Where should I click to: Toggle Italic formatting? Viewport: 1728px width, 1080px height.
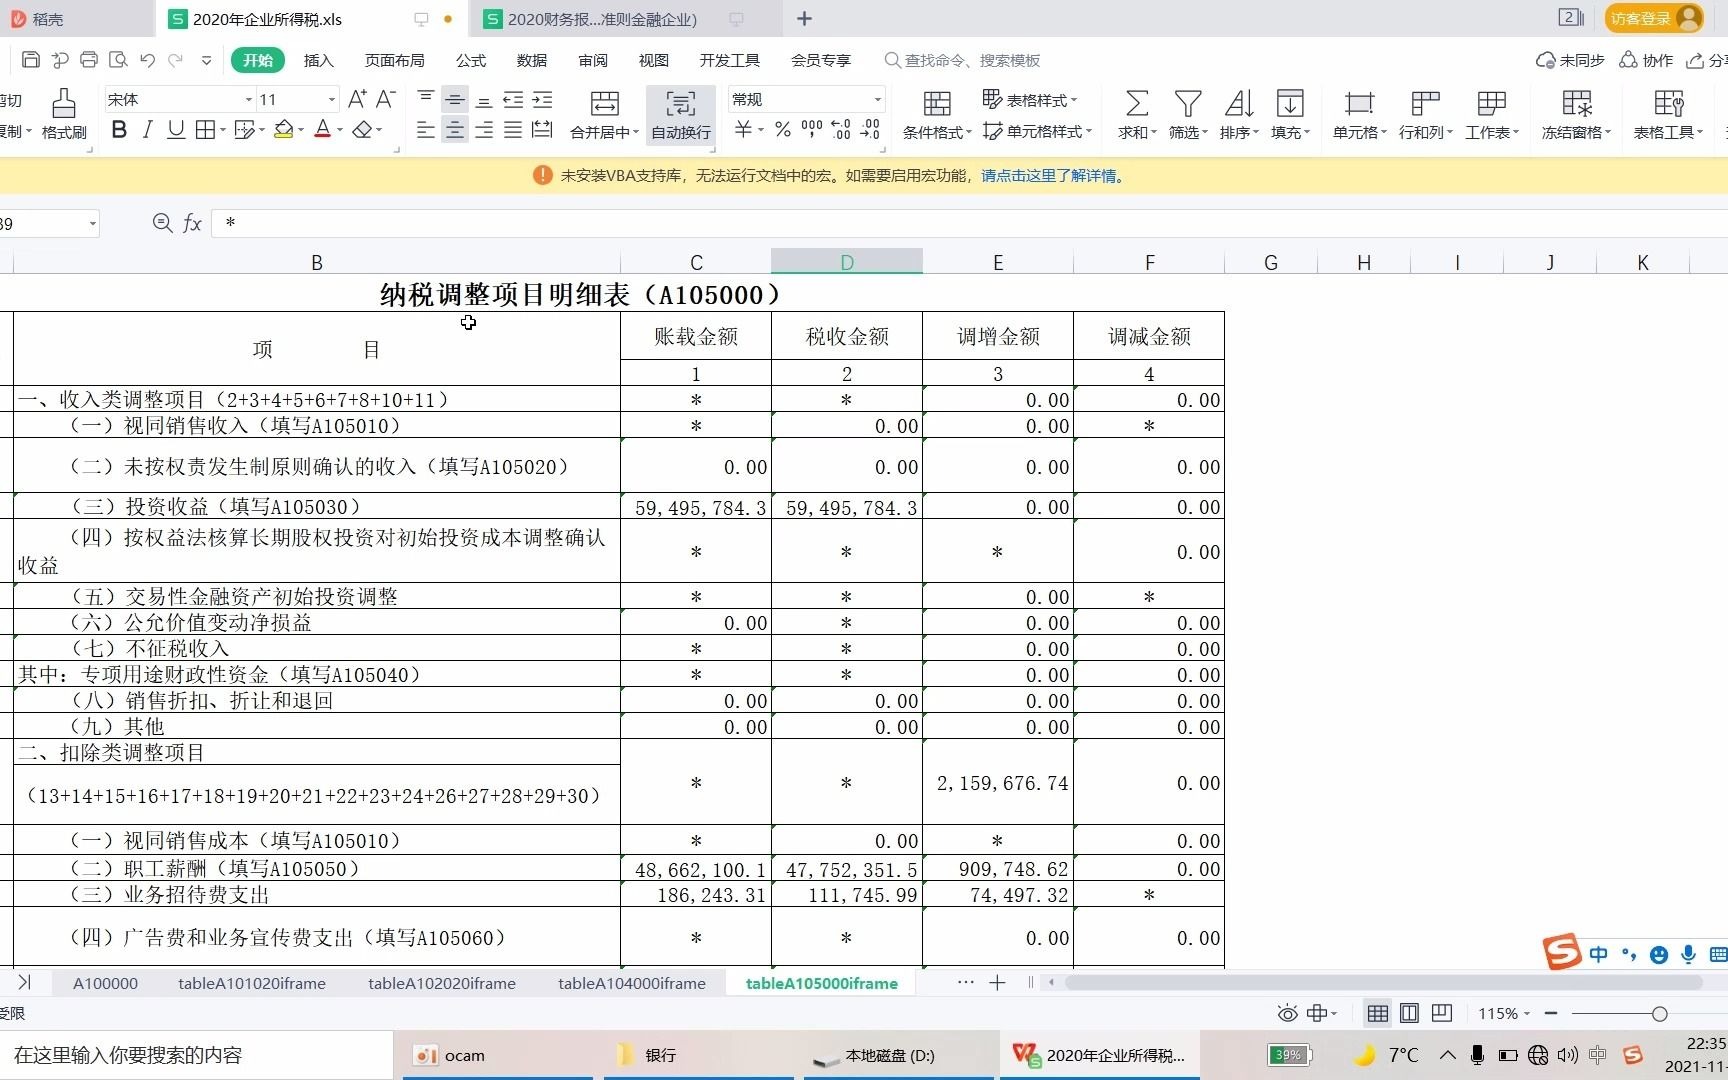(x=147, y=130)
